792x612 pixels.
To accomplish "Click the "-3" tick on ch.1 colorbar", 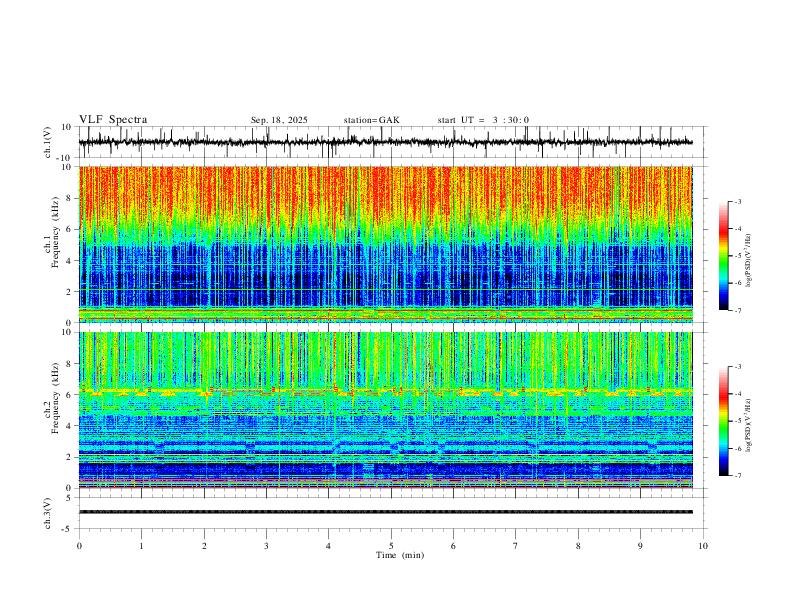I will point(737,201).
